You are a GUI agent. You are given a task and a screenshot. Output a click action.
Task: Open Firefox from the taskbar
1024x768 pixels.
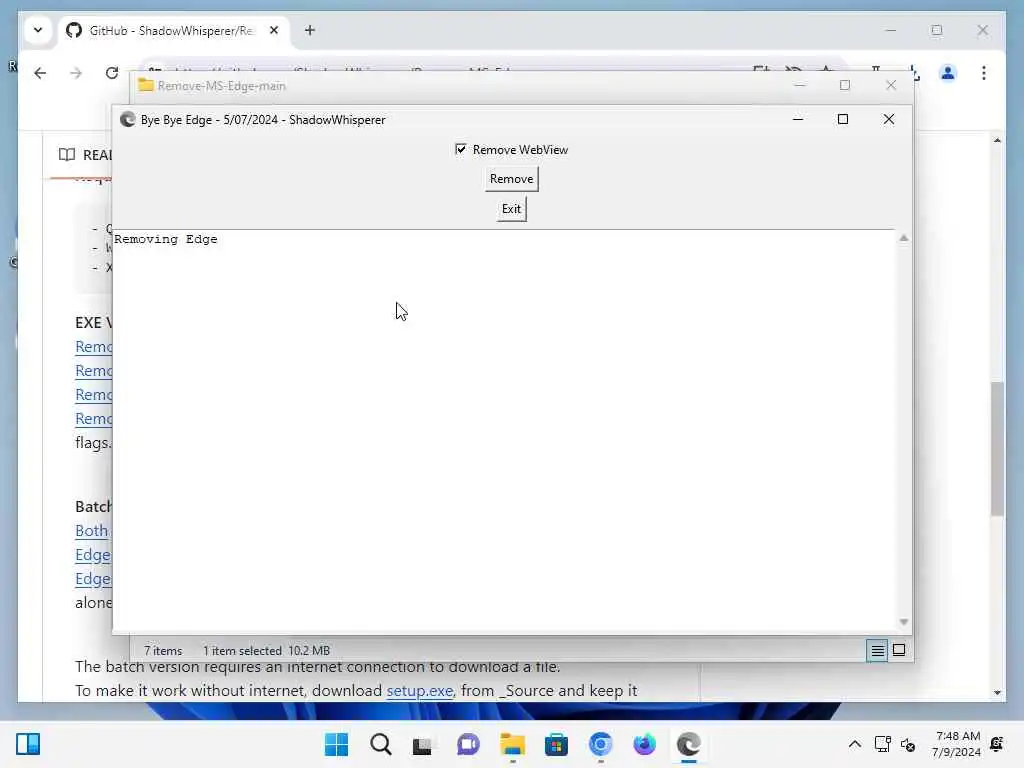click(x=645, y=744)
